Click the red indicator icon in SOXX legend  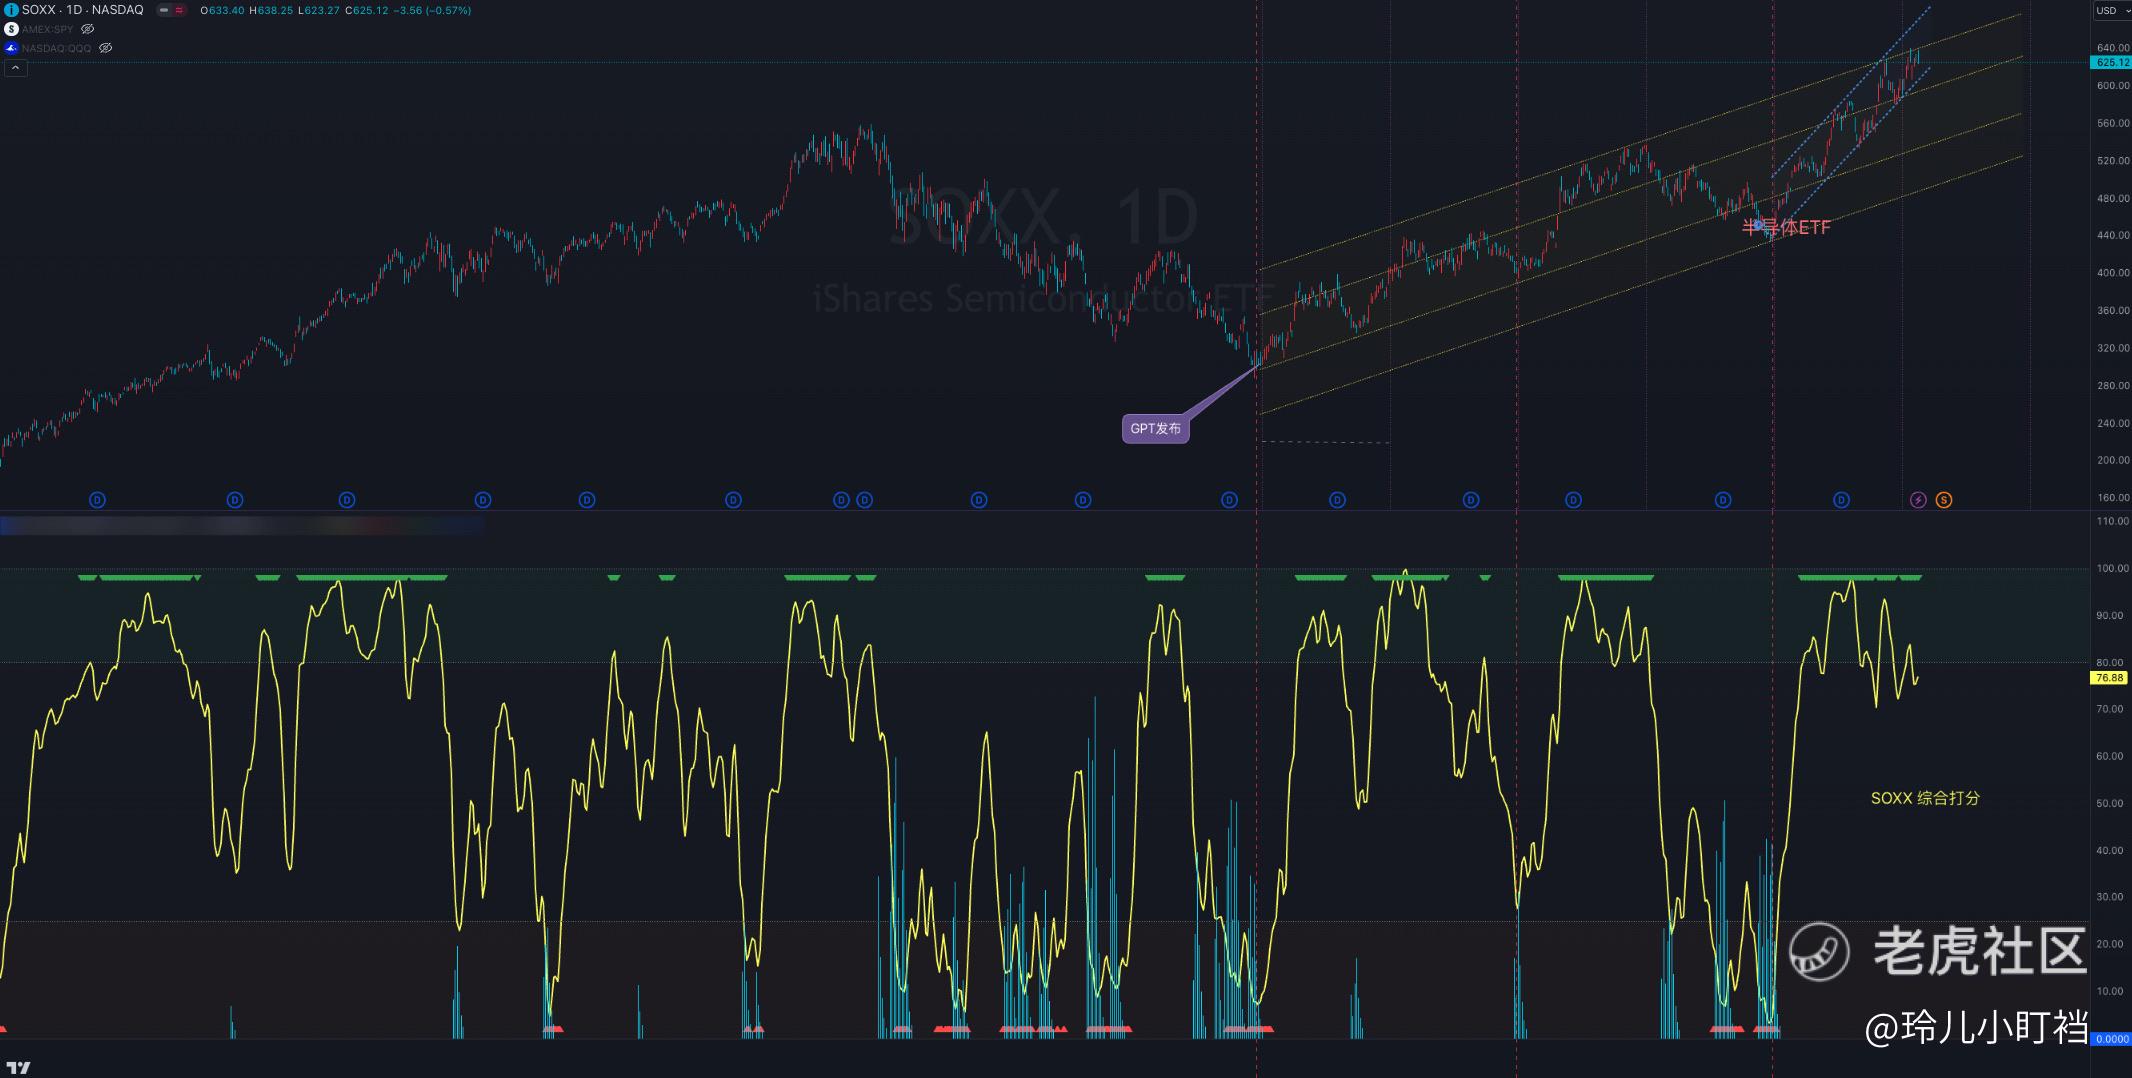[179, 10]
